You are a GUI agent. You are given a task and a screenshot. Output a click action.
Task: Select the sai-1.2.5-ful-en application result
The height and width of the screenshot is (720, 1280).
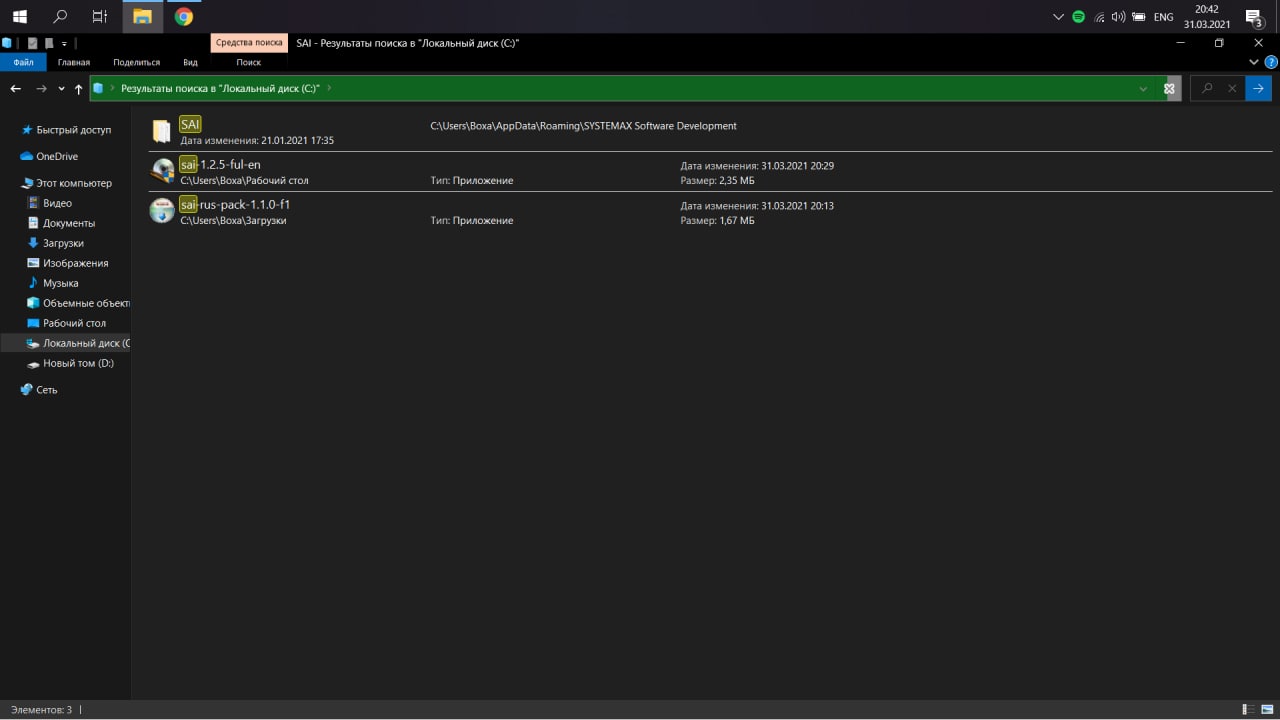click(710, 171)
